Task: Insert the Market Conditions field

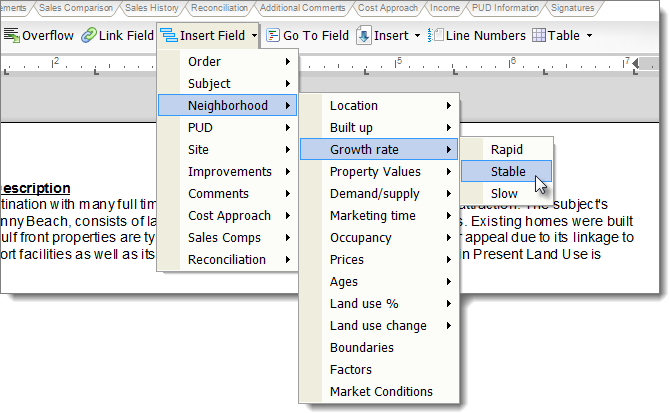Action: (381, 392)
